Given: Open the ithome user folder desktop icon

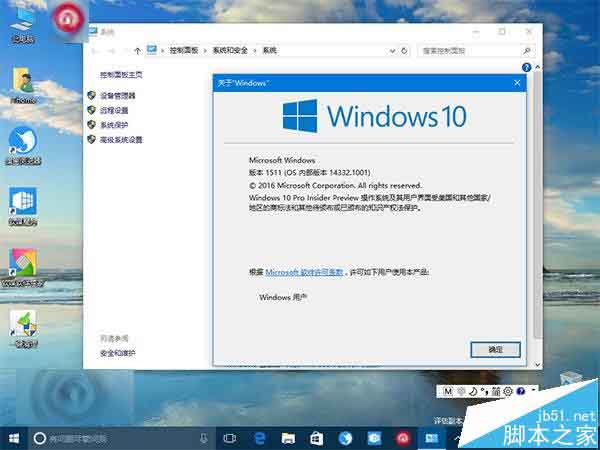Looking at the screenshot, I should click(23, 85).
